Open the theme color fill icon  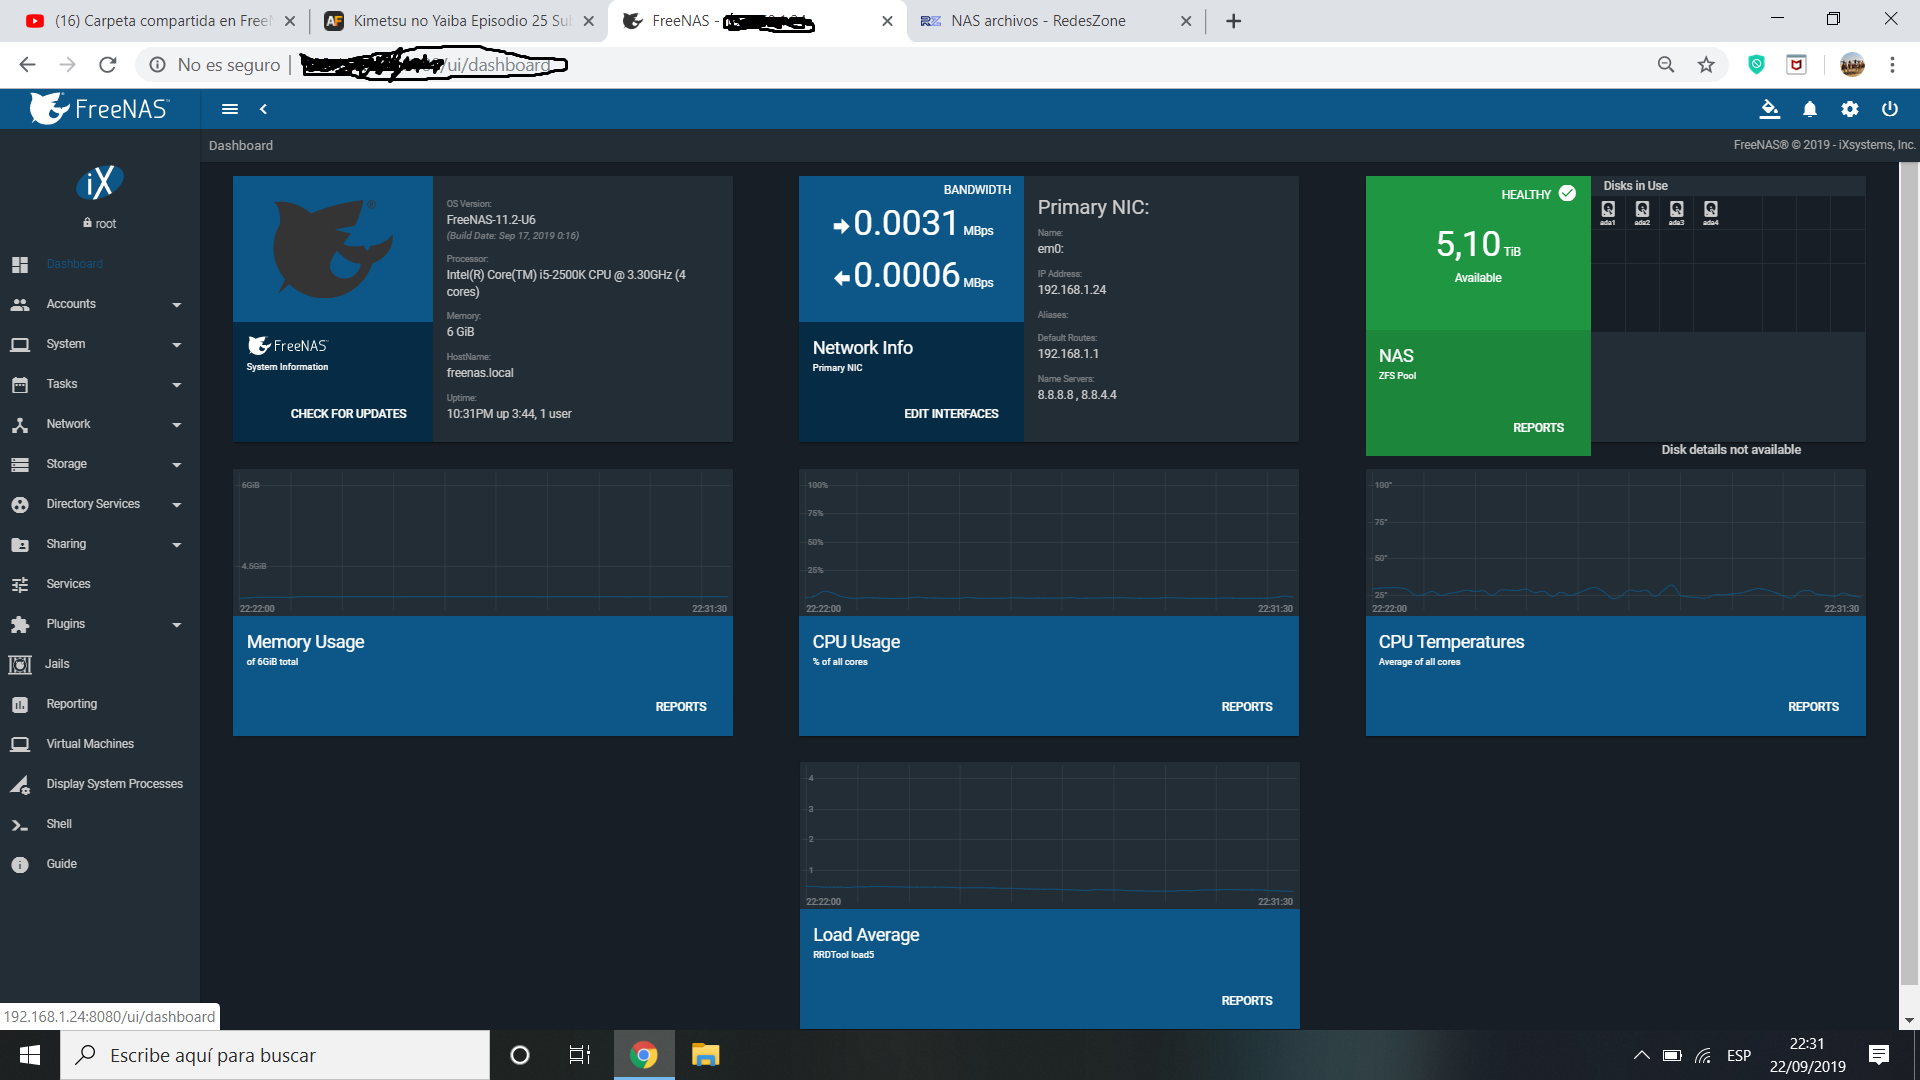click(x=1770, y=109)
